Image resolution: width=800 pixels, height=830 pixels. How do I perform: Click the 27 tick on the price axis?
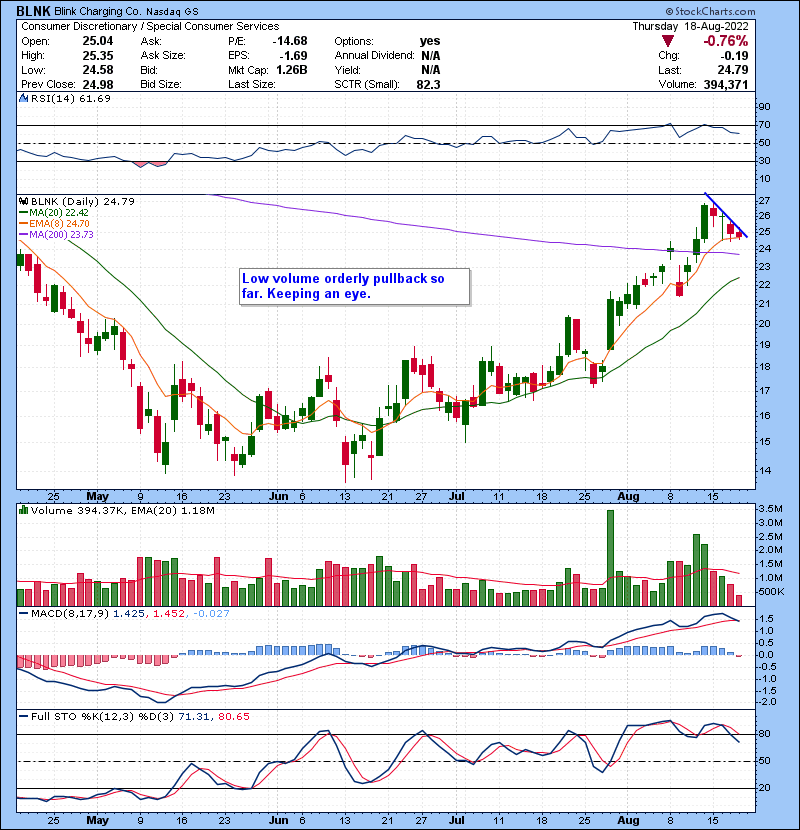(x=764, y=201)
